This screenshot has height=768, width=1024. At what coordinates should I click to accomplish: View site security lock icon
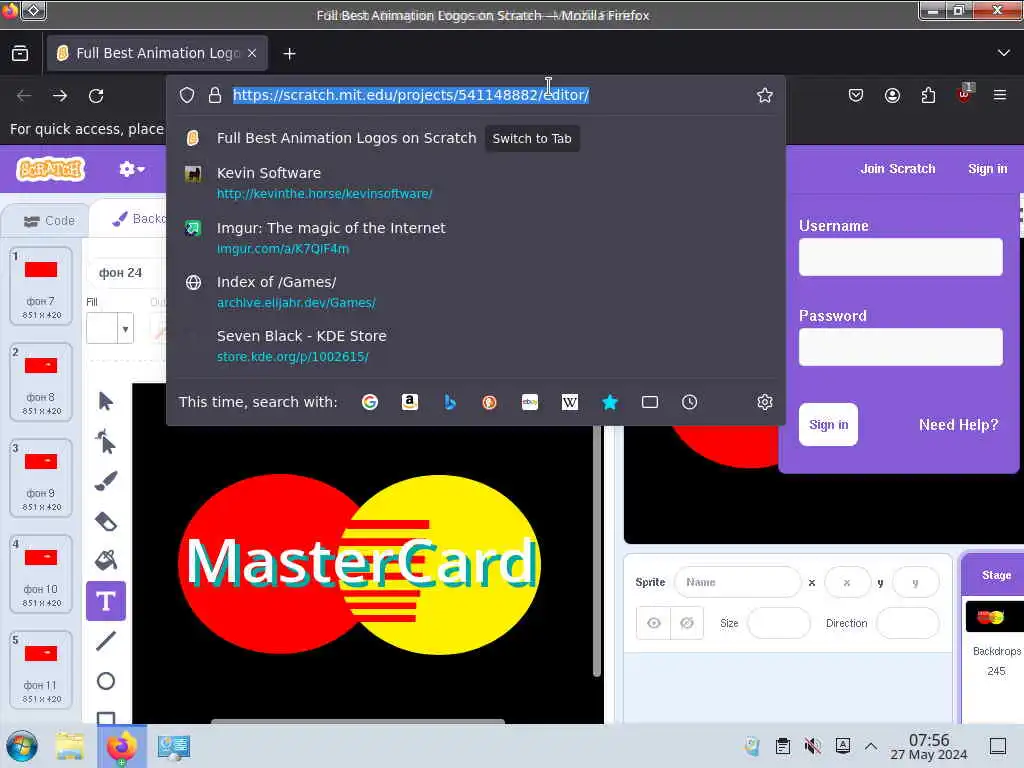[x=215, y=95]
